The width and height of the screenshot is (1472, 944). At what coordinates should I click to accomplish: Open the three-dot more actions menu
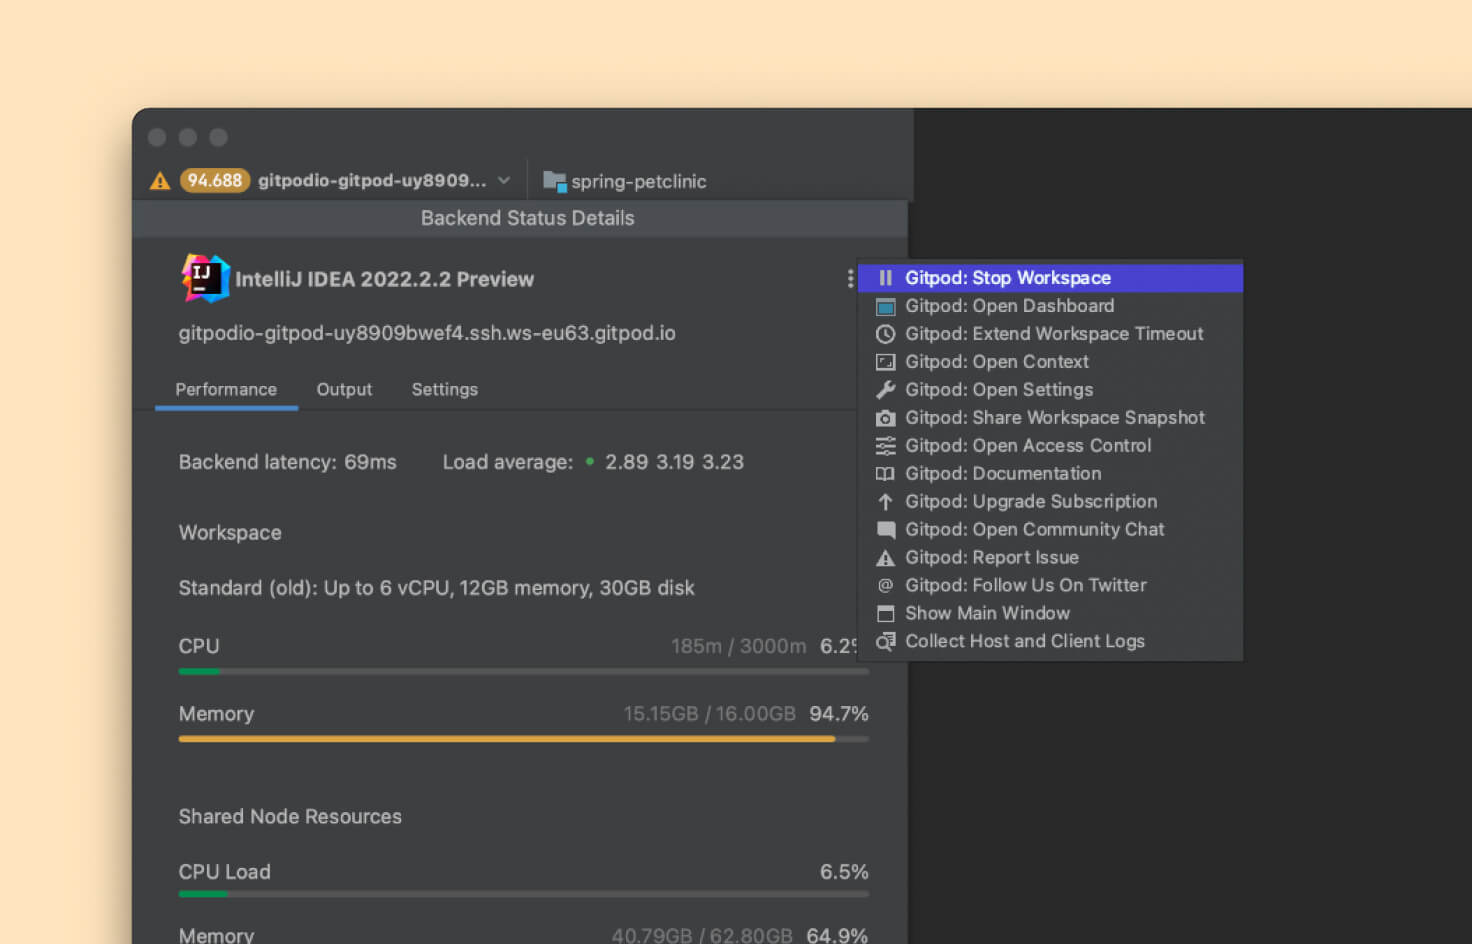pyautogui.click(x=850, y=278)
